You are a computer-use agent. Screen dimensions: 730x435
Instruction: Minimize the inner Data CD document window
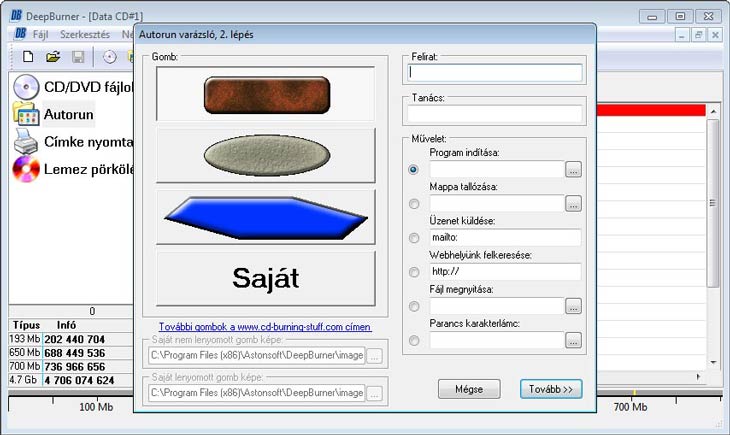point(682,35)
